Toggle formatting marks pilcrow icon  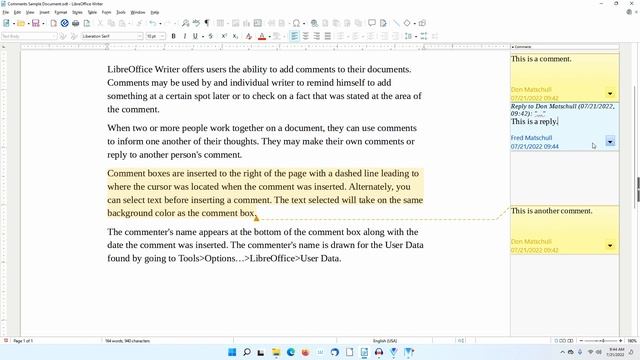207,23
